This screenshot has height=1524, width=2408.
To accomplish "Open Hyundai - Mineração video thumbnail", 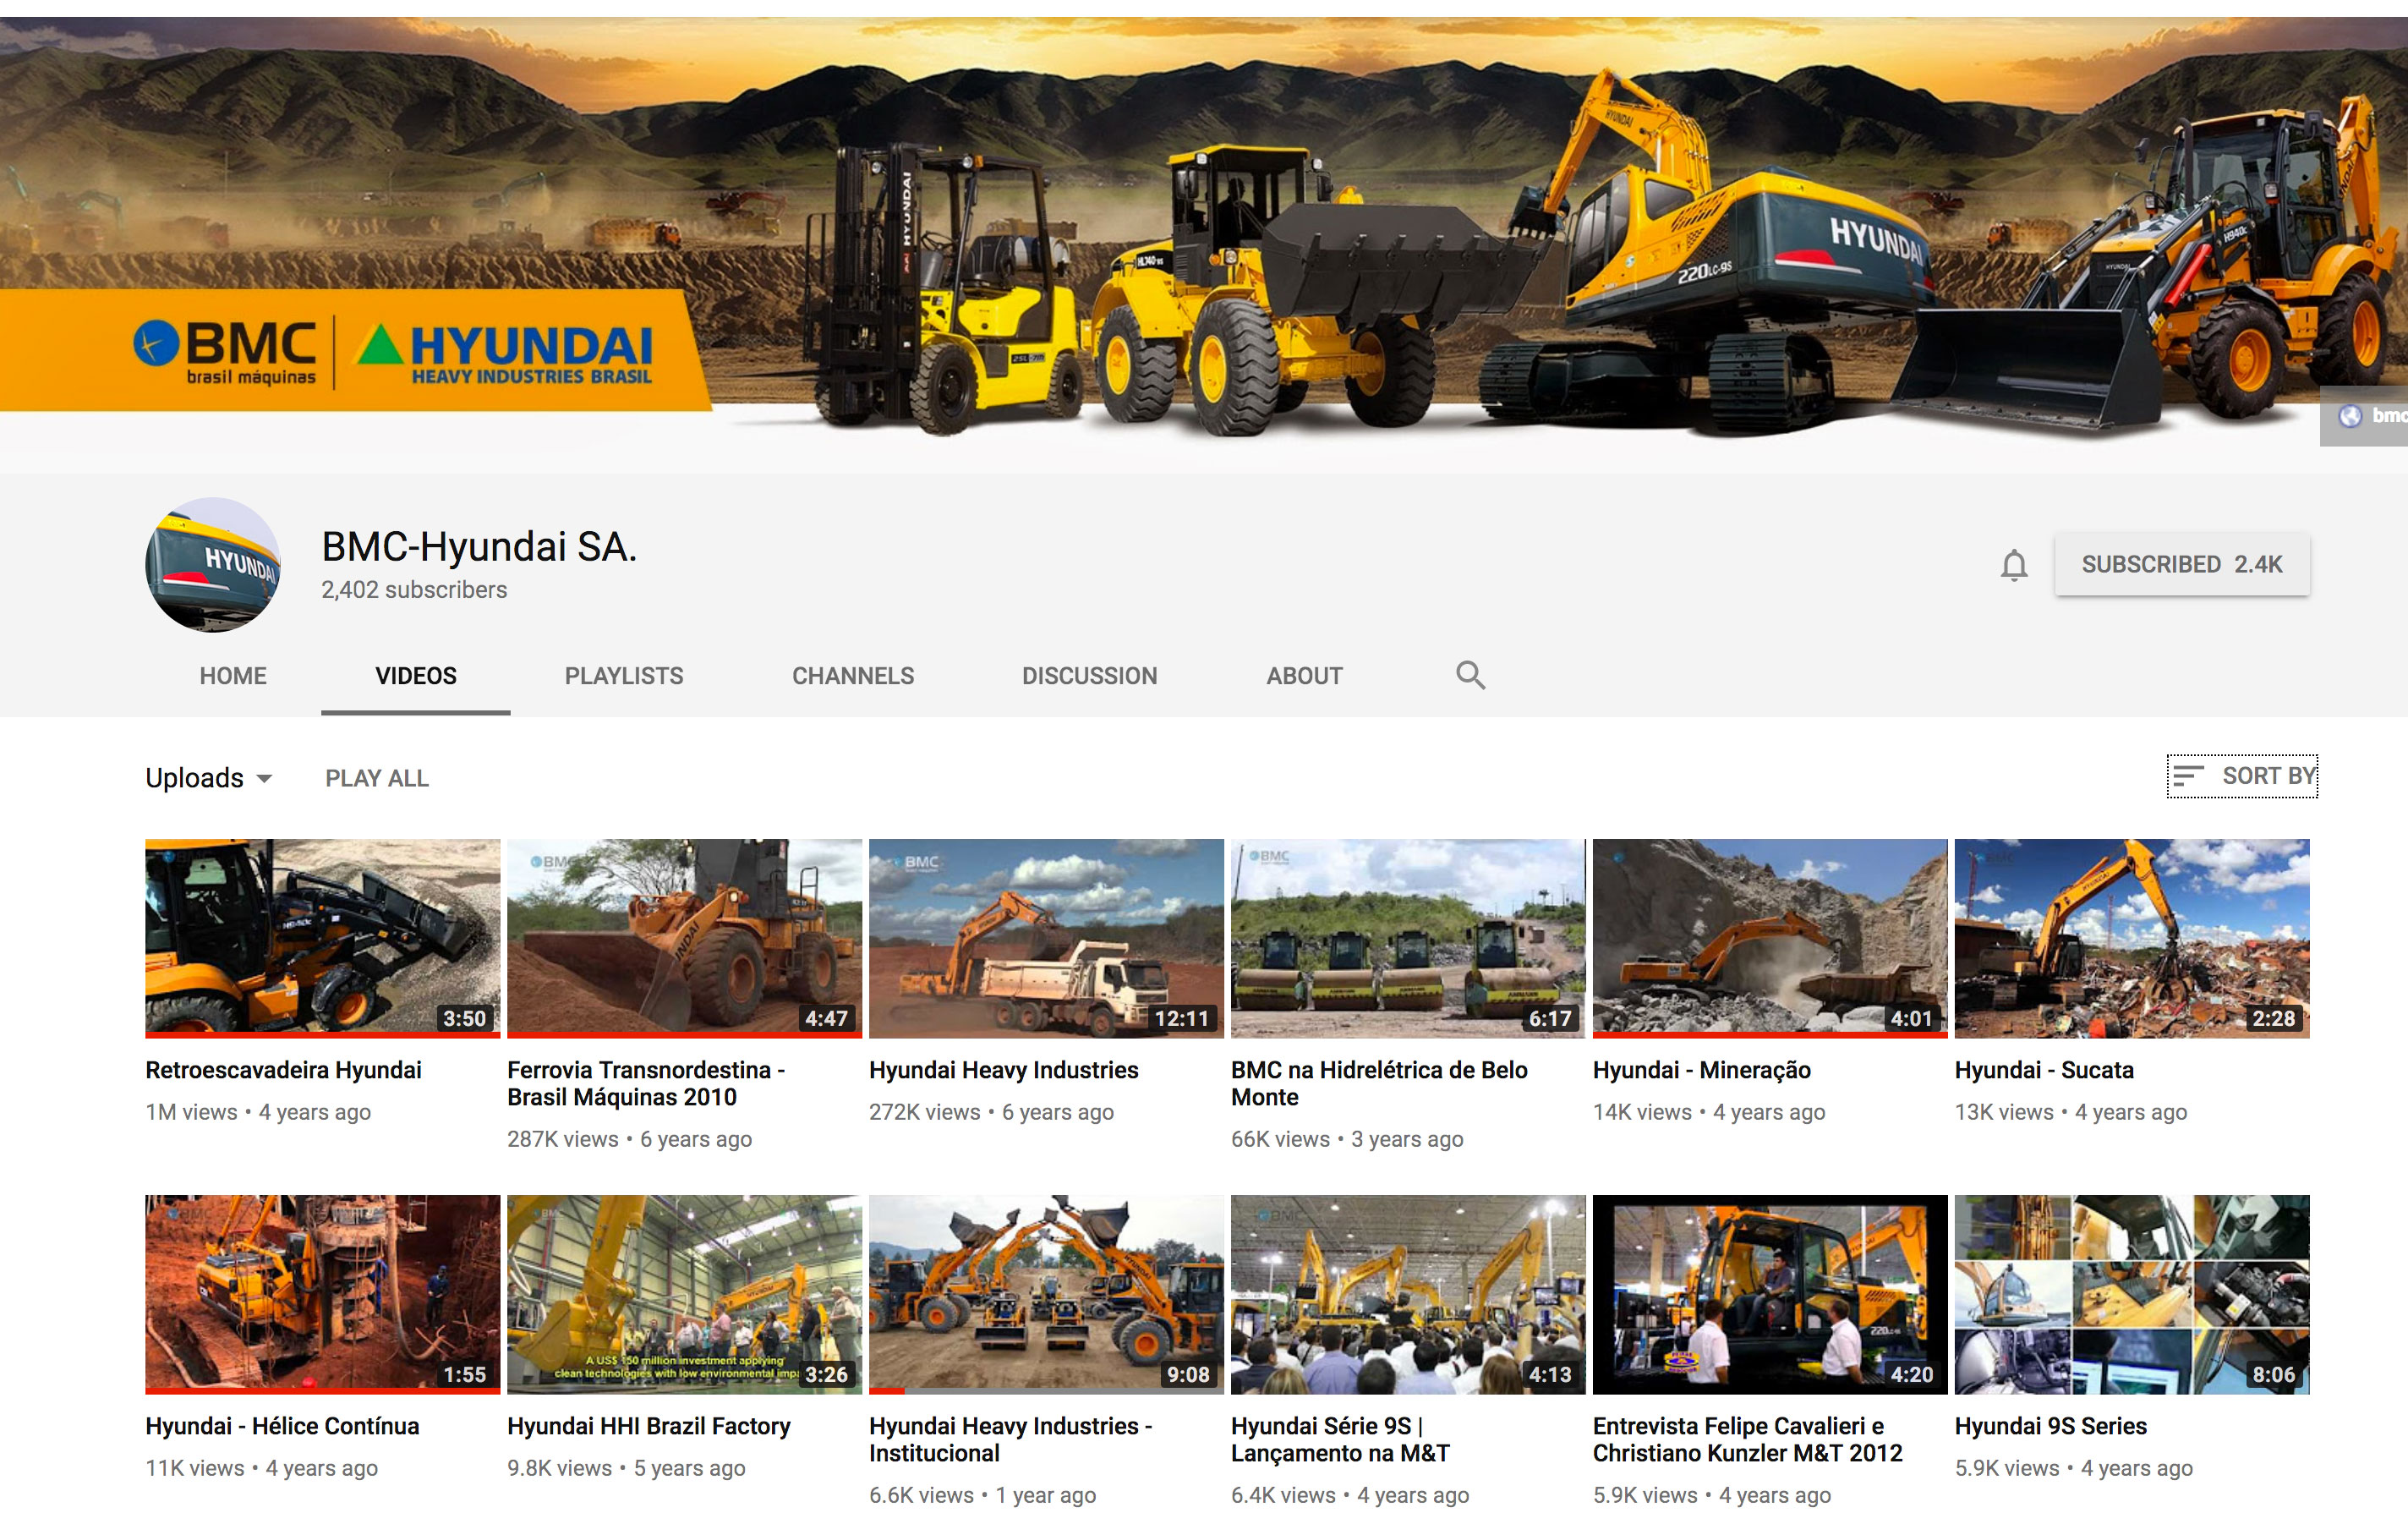I will (x=1770, y=938).
